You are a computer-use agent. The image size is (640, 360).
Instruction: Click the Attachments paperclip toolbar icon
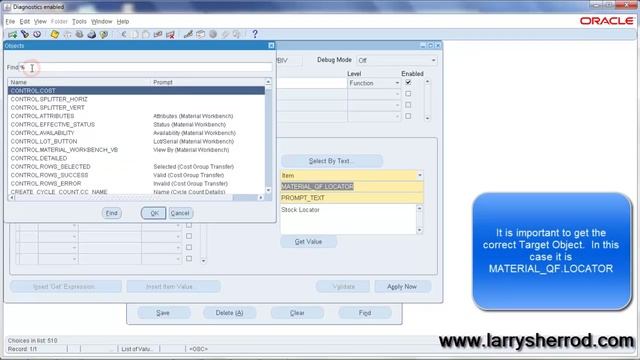pos(225,34)
